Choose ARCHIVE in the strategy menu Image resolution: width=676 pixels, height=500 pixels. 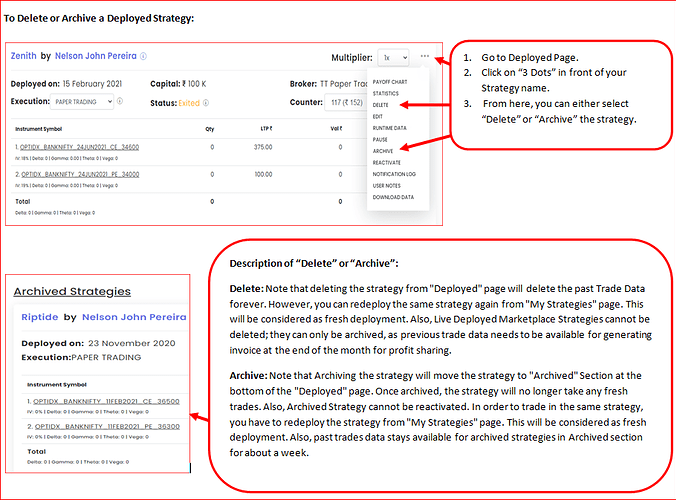(383, 151)
